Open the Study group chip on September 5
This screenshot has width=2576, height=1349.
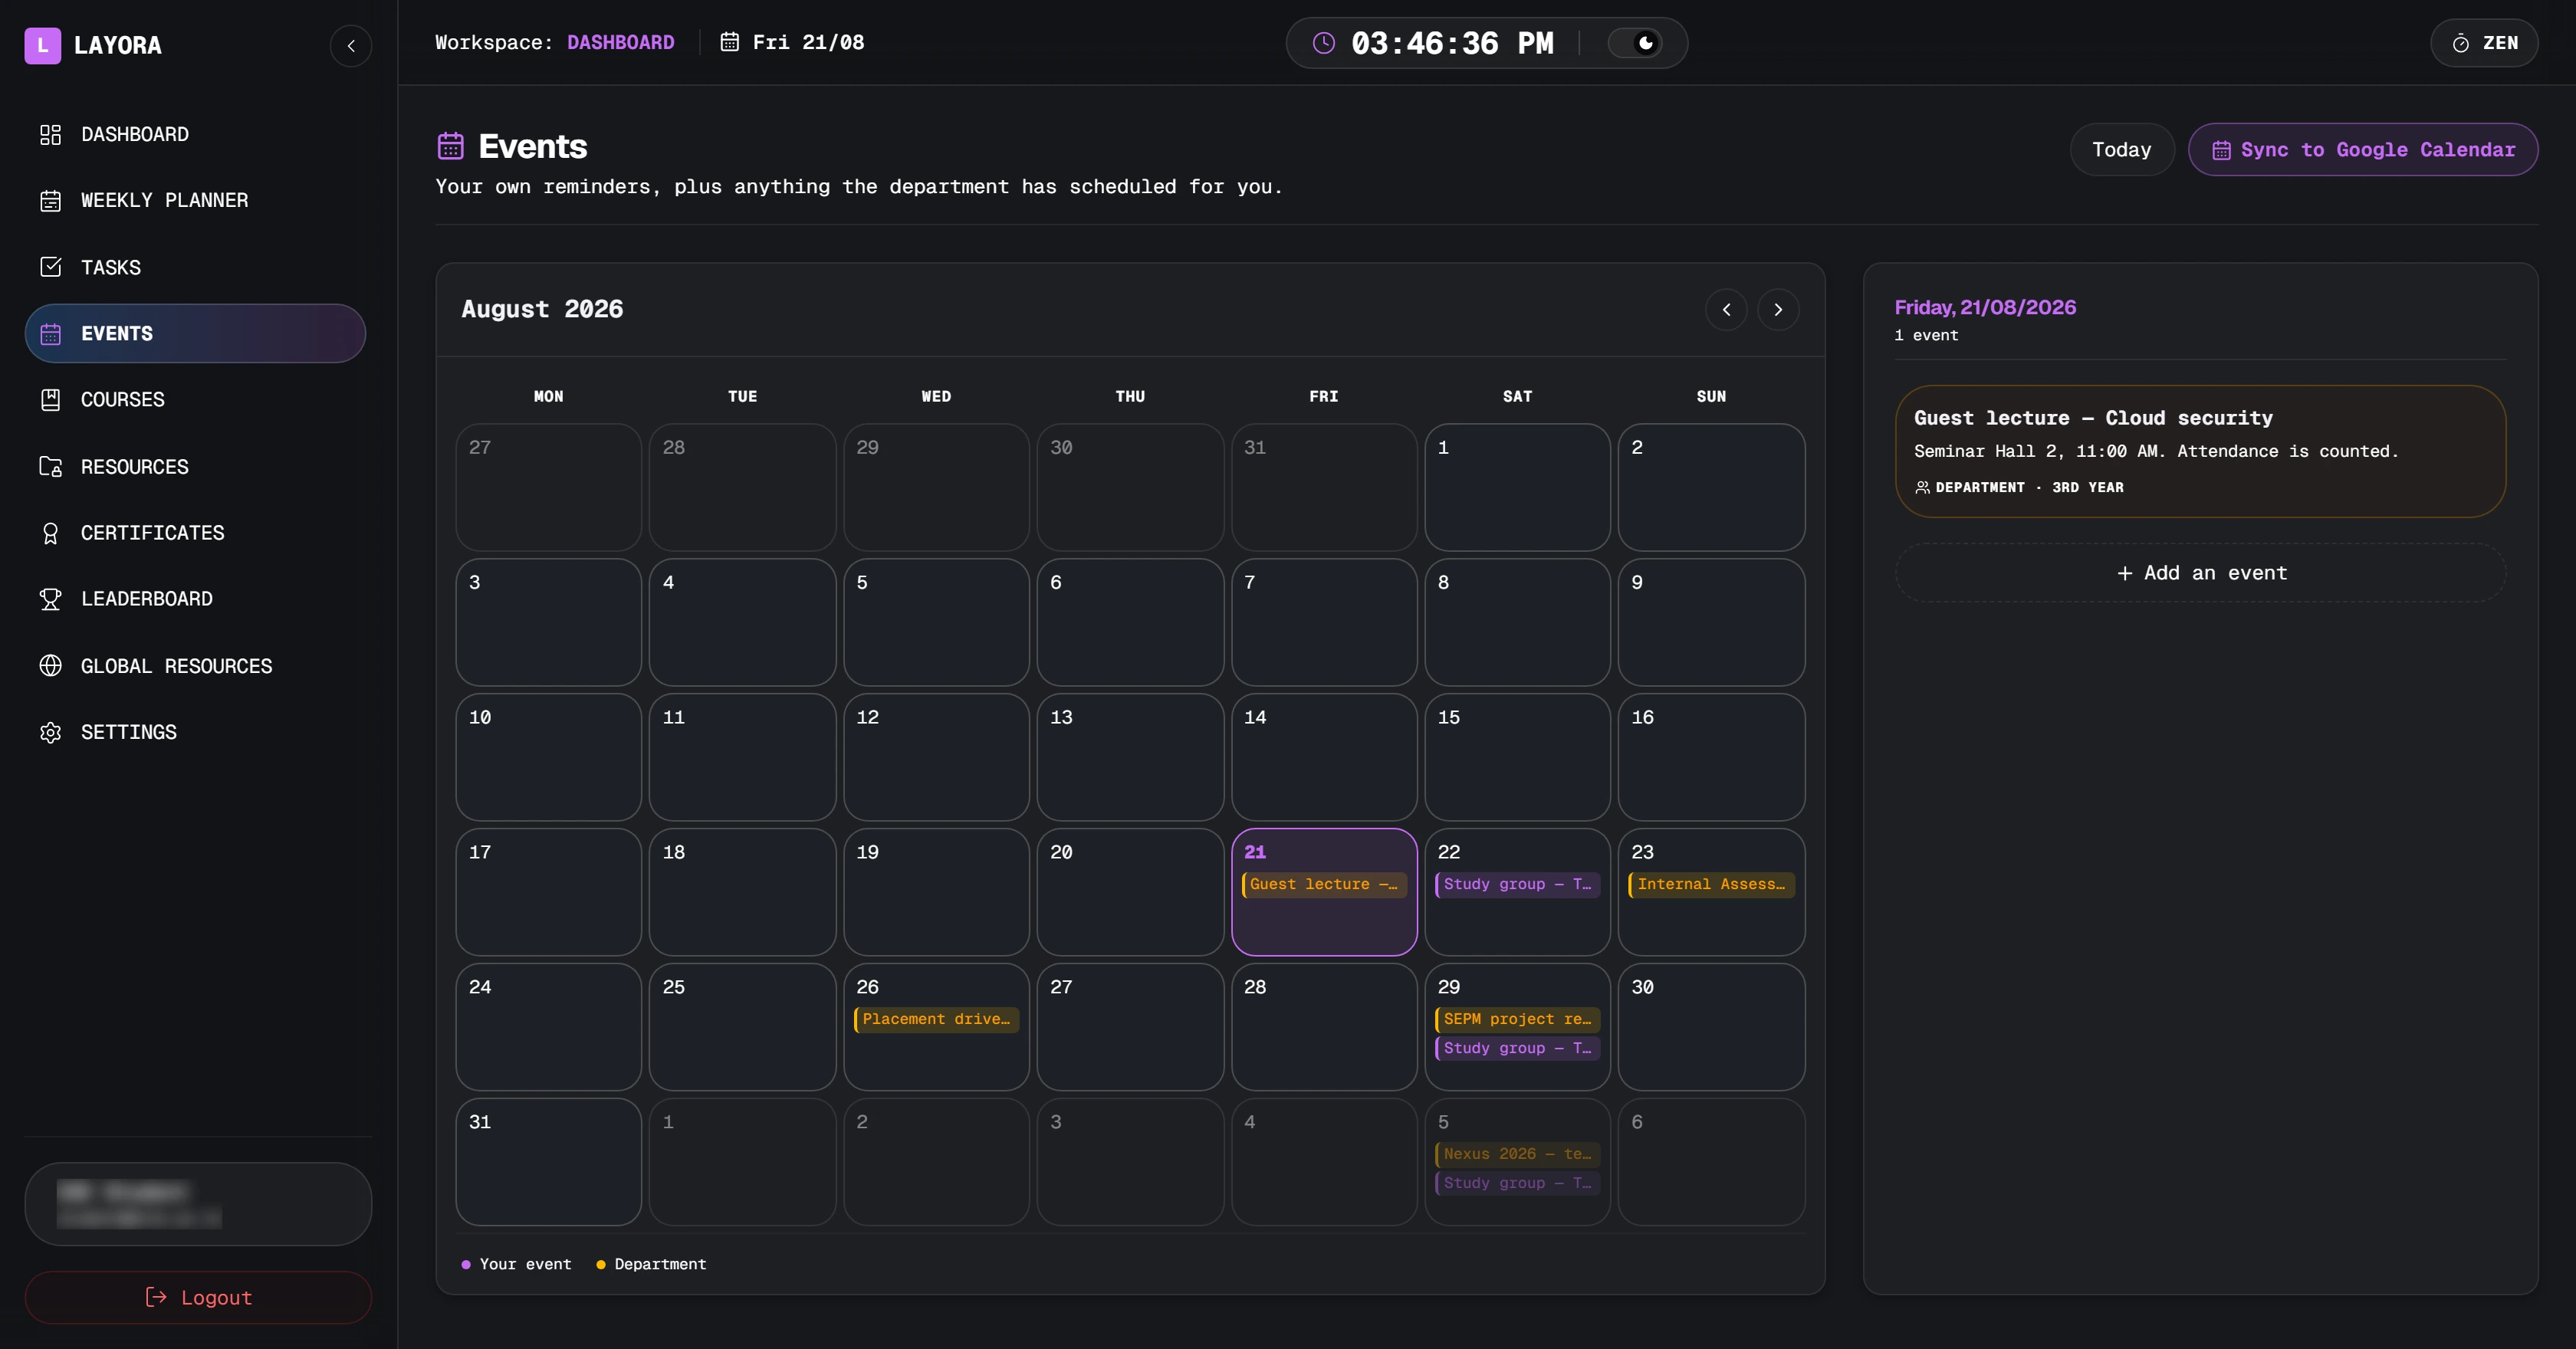click(1517, 1183)
